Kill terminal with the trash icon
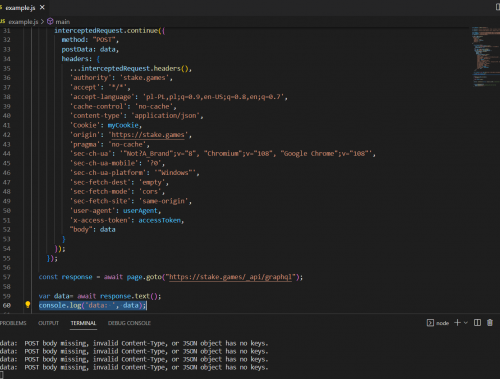 [490, 322]
